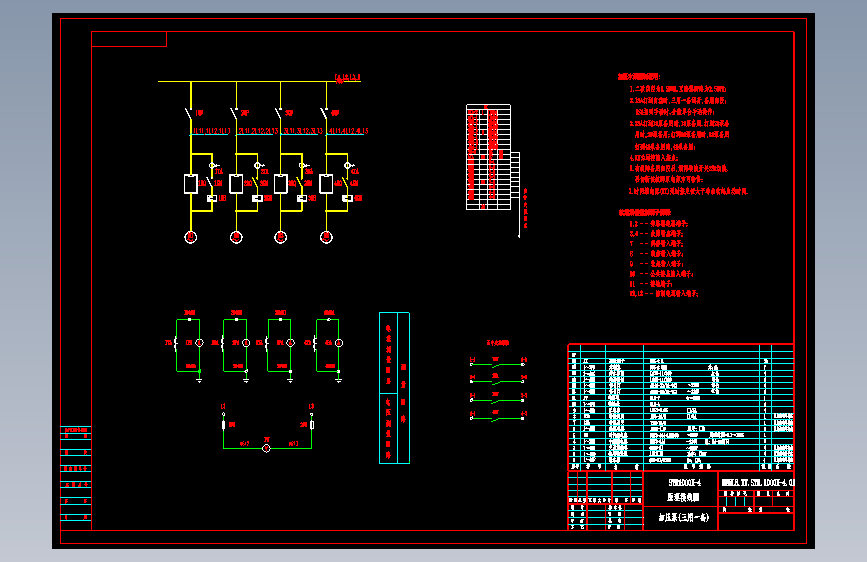Select the empty red rectangle in the top-left frame corner
Image resolution: width=867 pixels, height=562 pixels.
(129, 39)
